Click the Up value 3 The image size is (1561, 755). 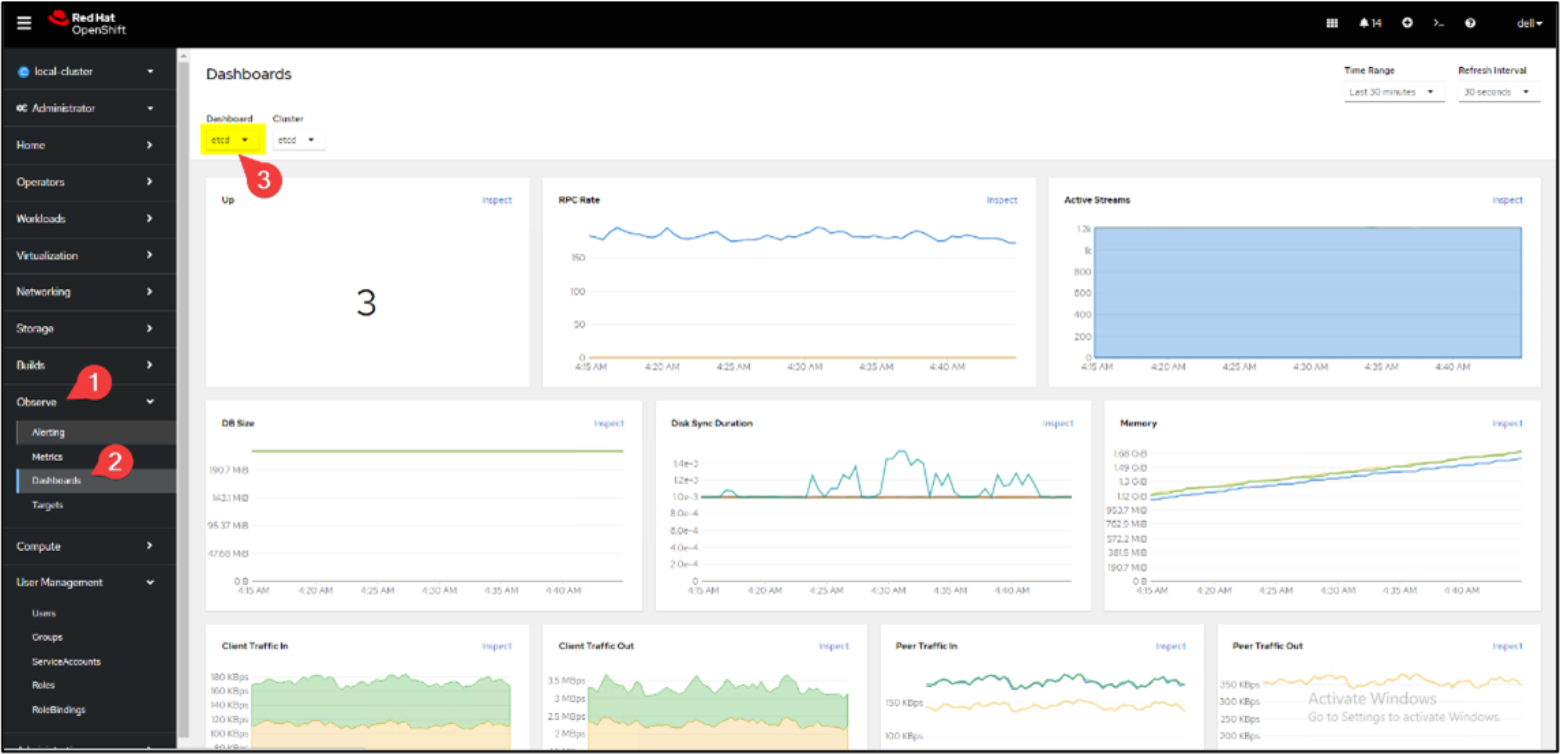click(366, 303)
